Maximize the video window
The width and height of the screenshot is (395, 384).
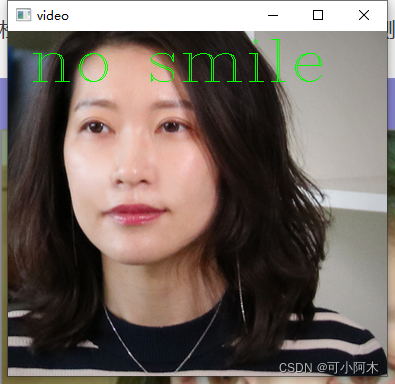[x=318, y=15]
